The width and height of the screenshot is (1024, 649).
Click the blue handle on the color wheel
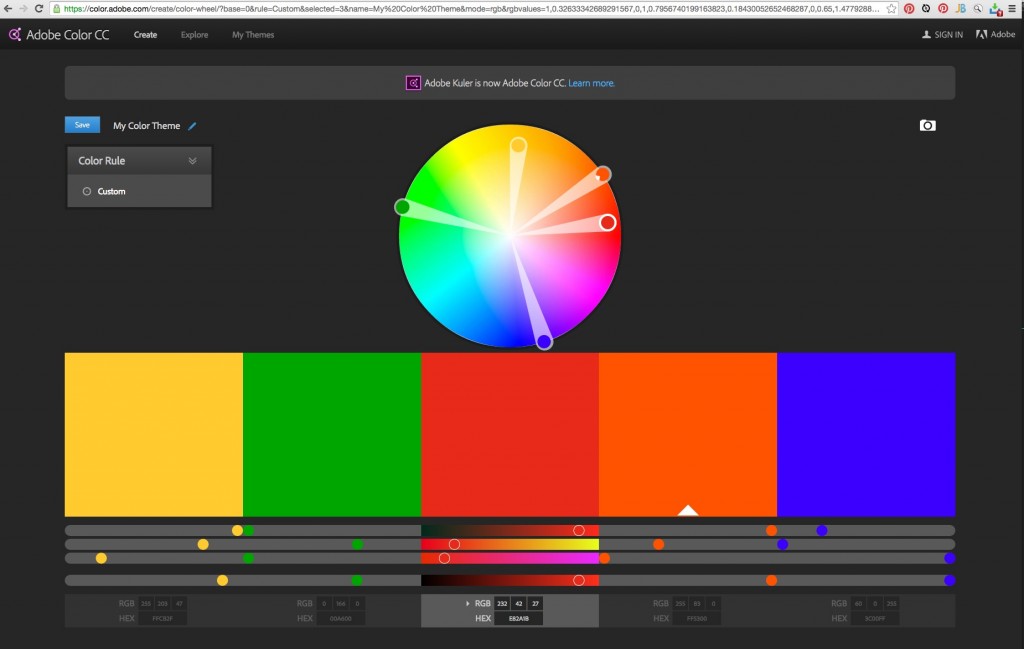544,341
